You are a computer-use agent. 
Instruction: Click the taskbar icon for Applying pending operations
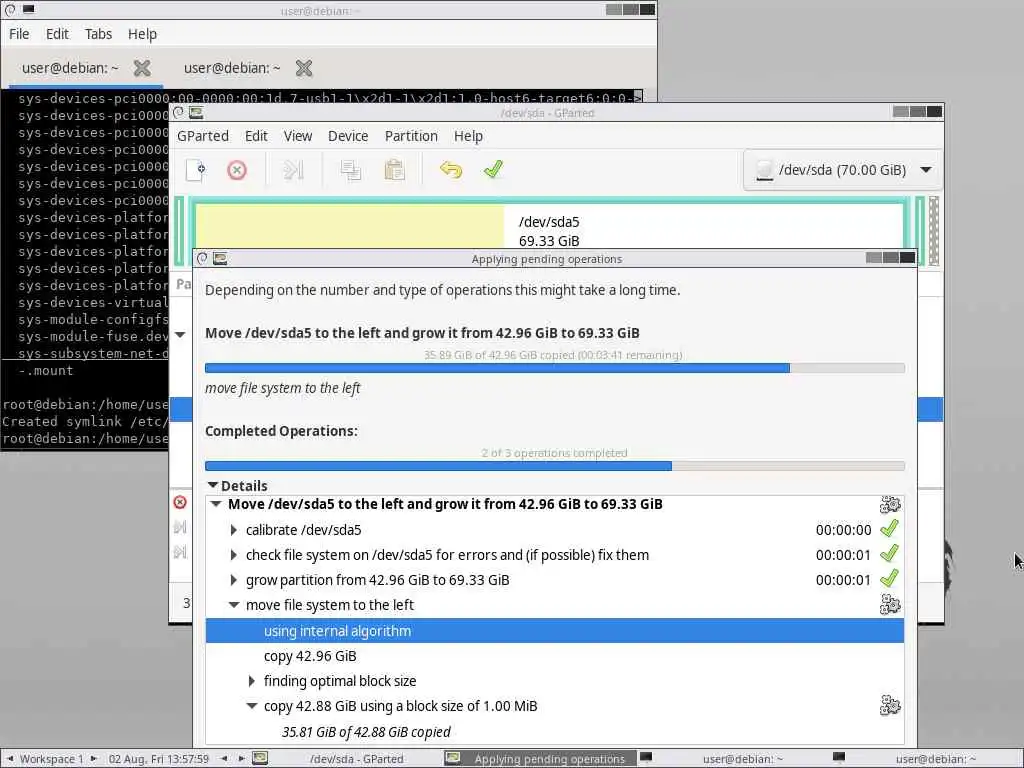click(x=452, y=758)
